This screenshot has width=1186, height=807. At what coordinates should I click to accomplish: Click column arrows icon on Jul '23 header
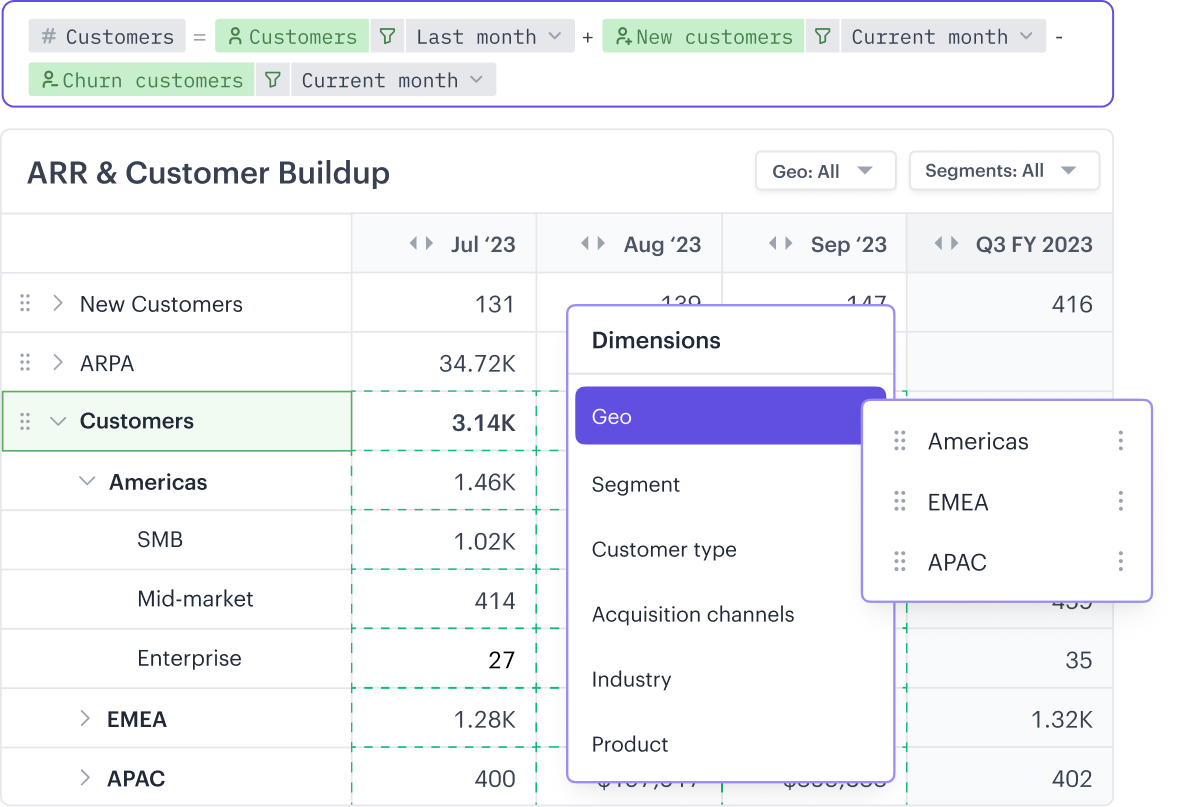(x=421, y=243)
